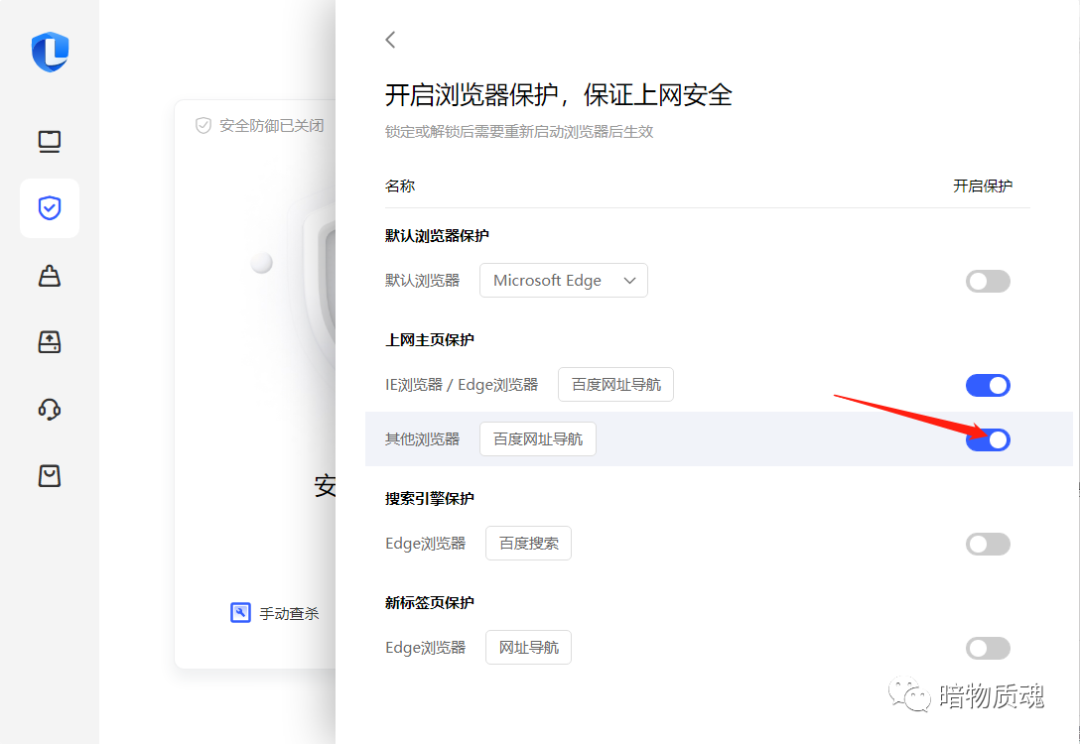Open the drive upload sidebar icon
Viewport: 1080px width, 744px height.
(x=50, y=342)
